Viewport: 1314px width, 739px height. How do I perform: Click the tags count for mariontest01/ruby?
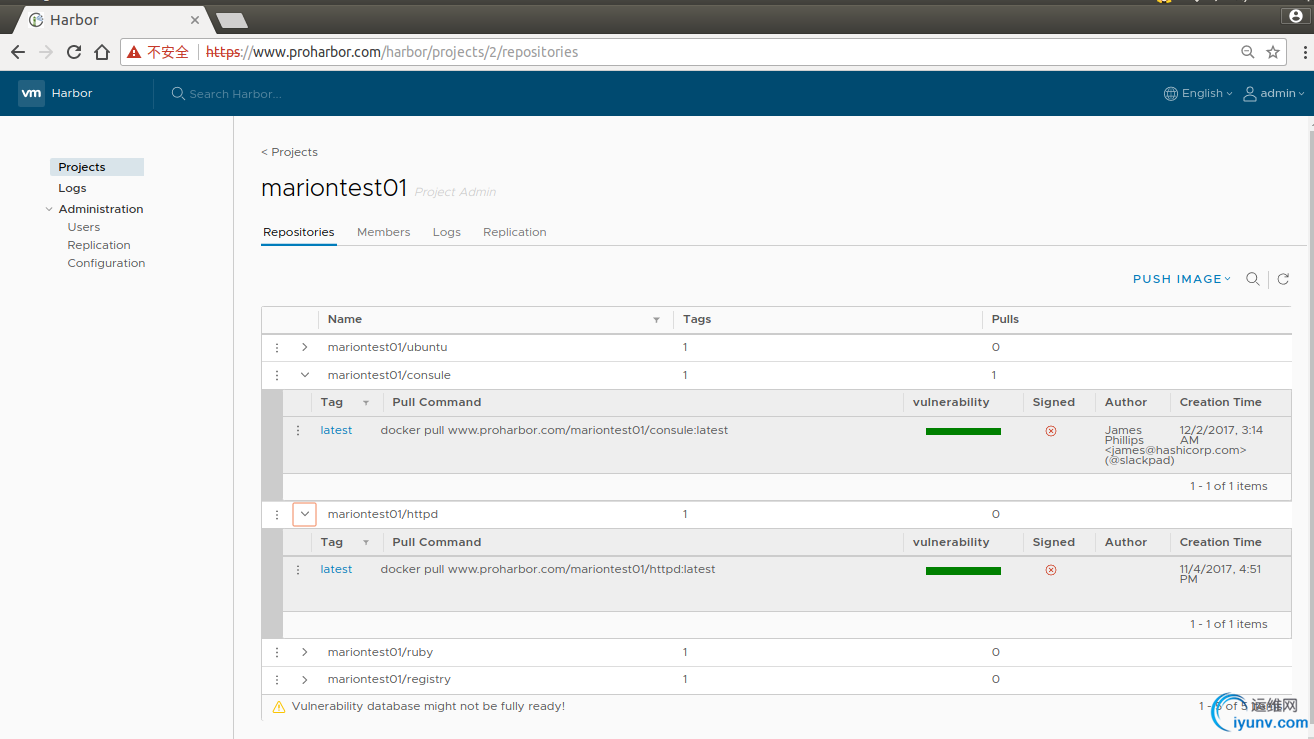(x=685, y=652)
